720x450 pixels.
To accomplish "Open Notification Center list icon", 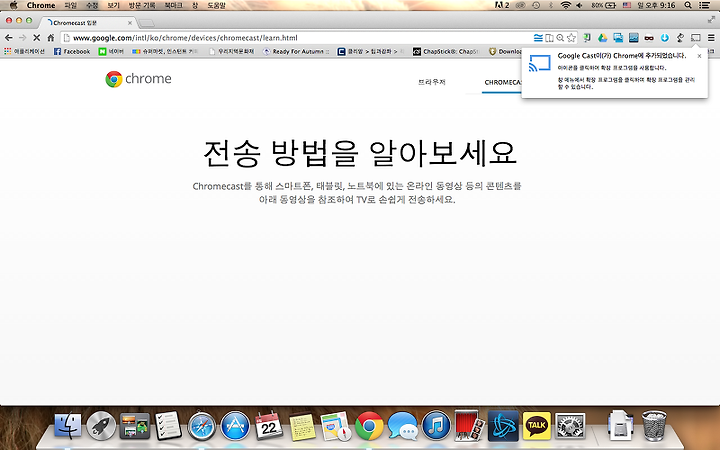I will 704,5.
